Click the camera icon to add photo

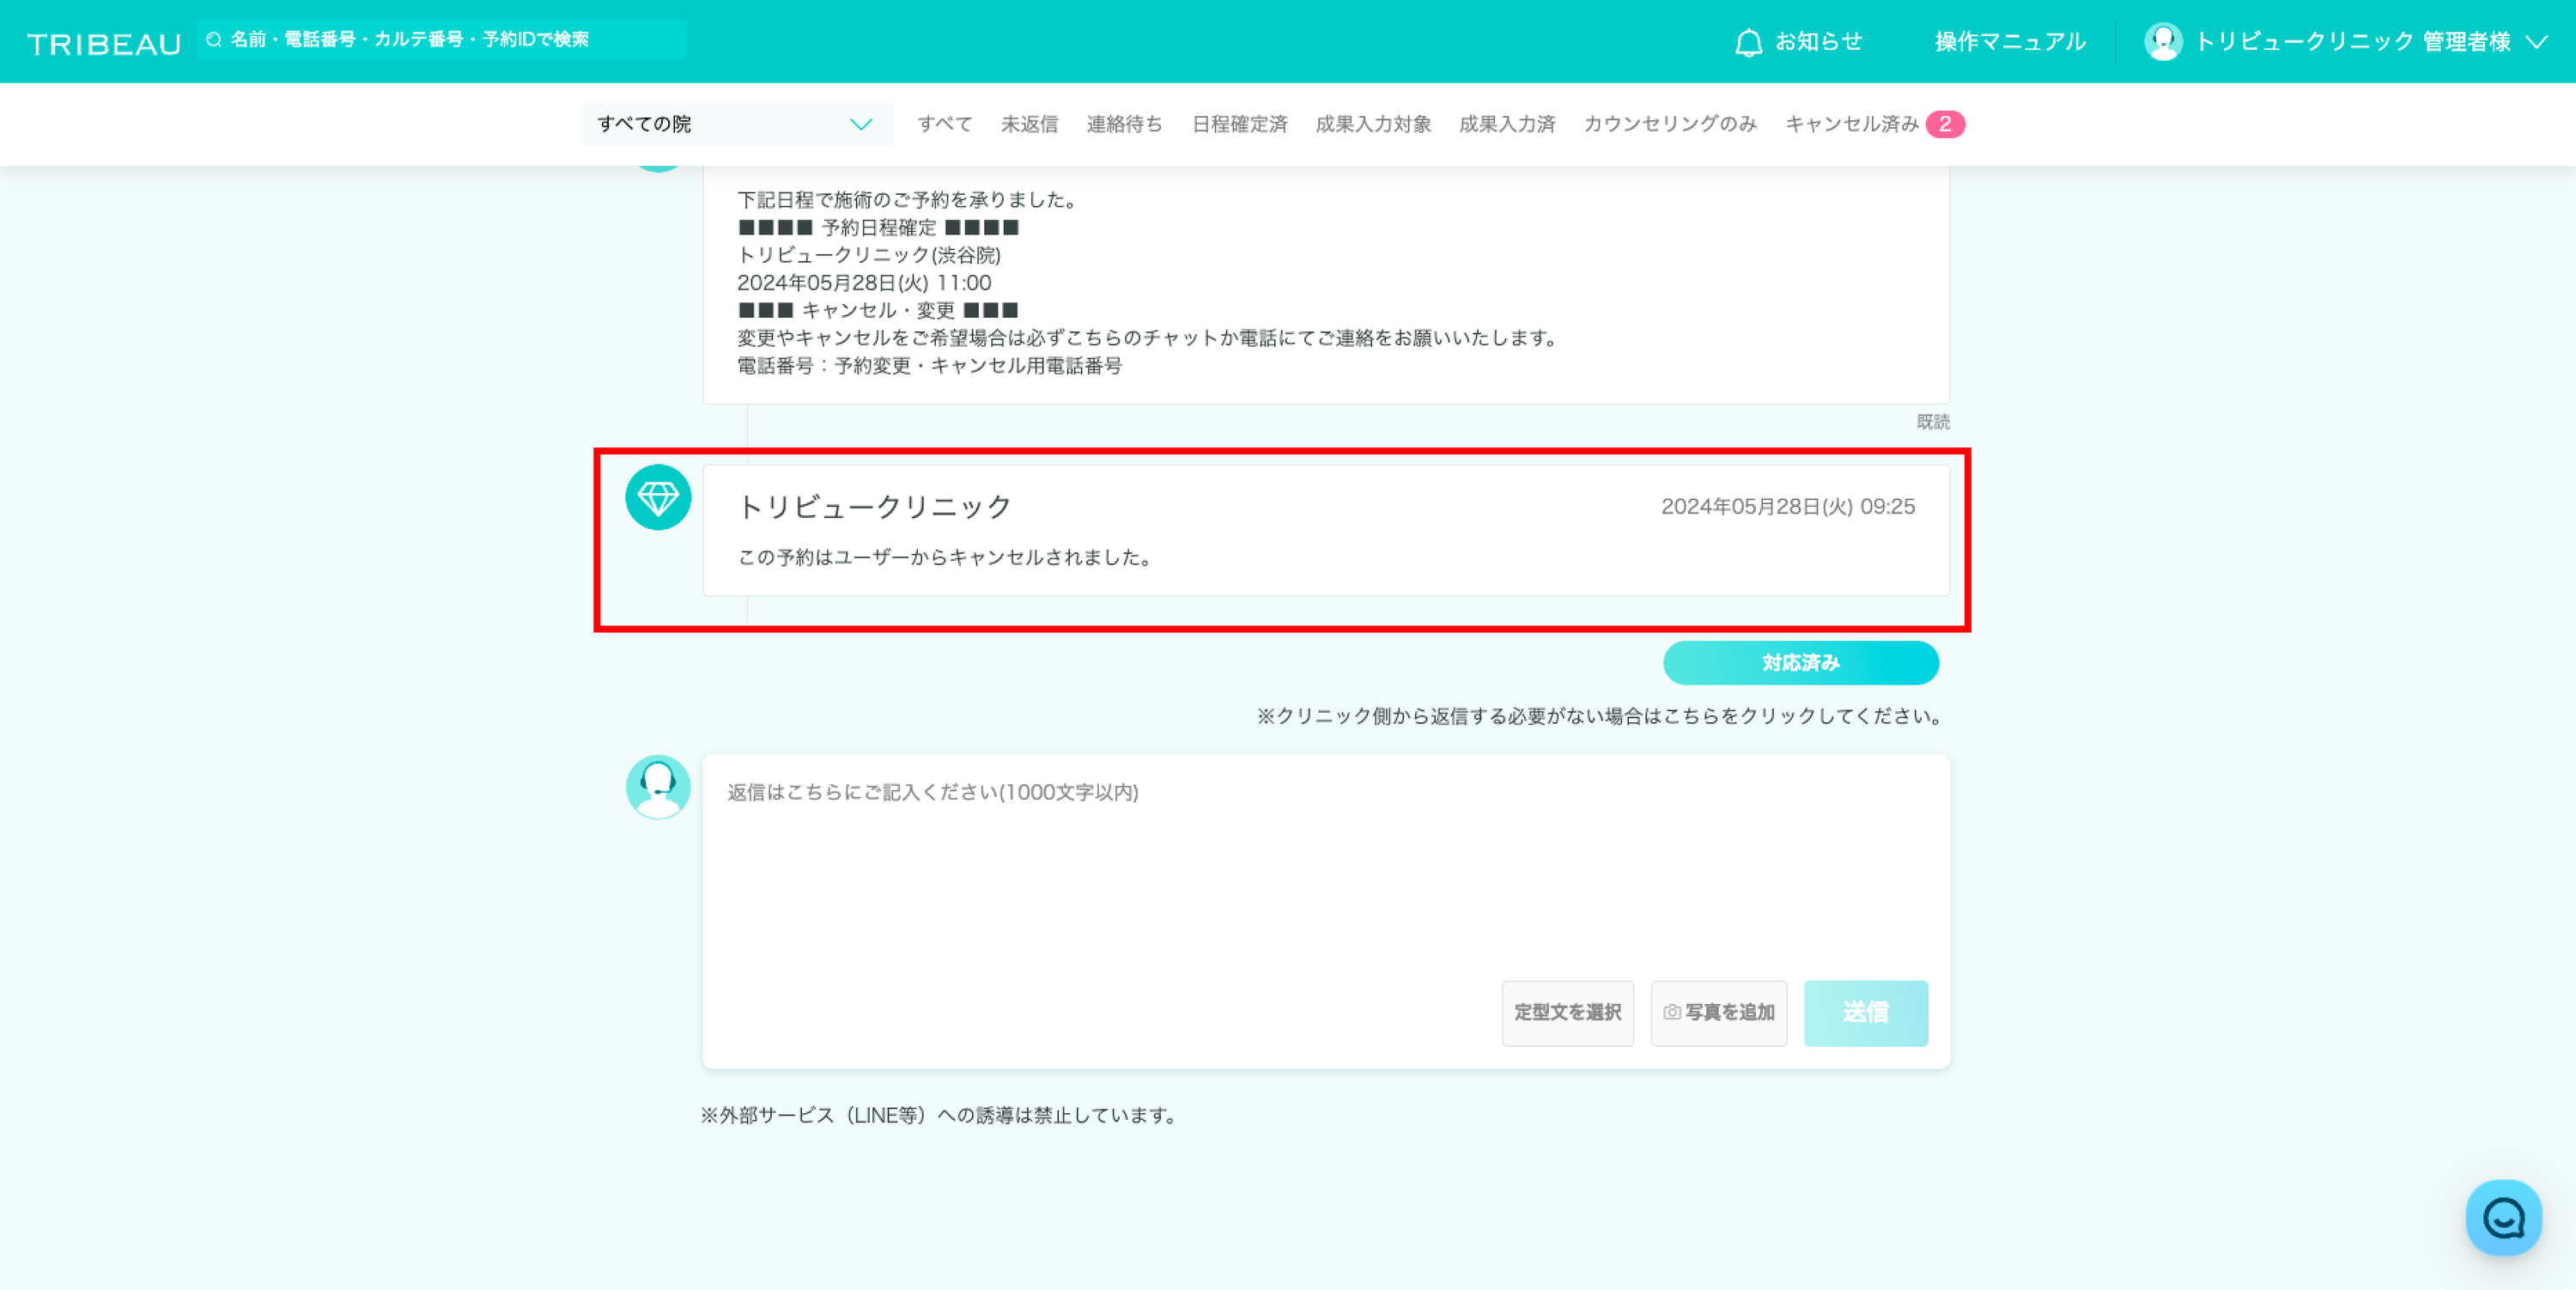[x=1672, y=1012]
